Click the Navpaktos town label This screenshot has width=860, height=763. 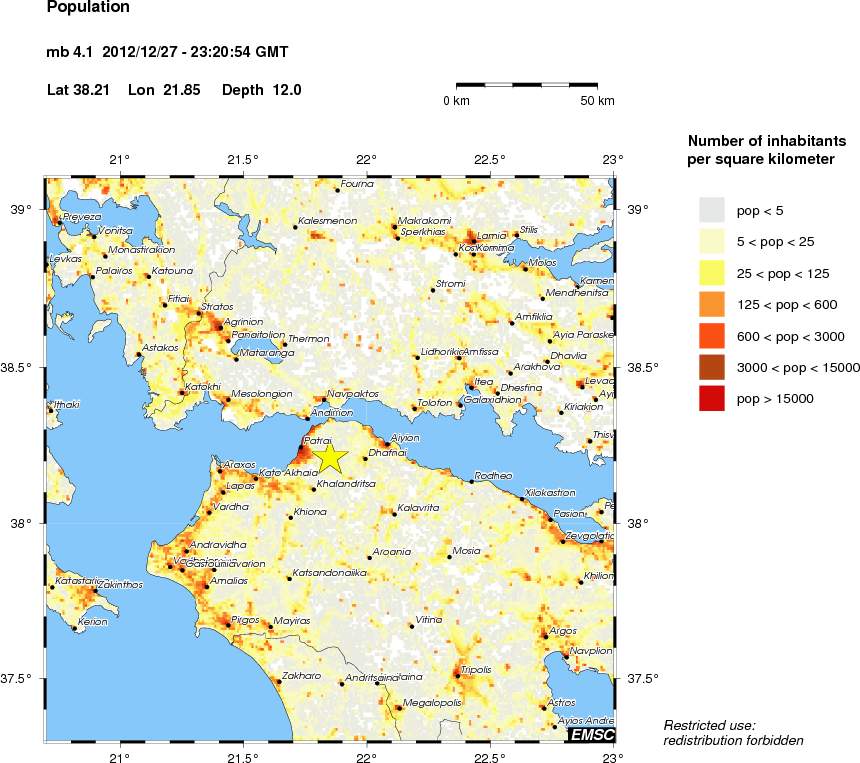(x=353, y=394)
